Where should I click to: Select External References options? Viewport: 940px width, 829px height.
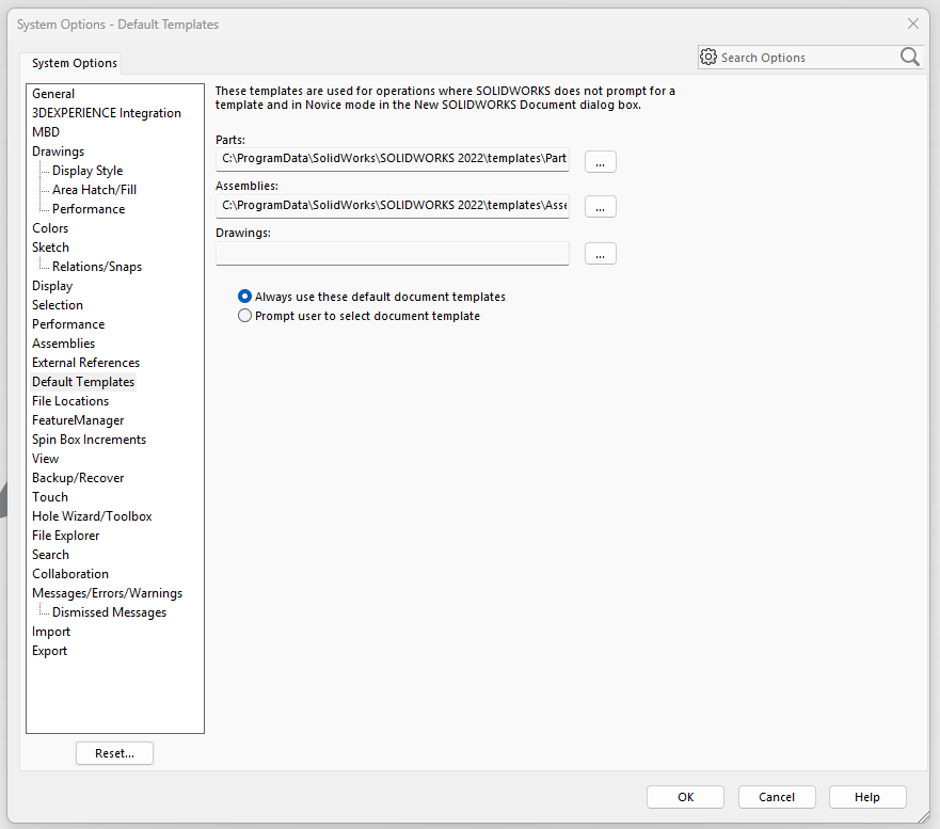pyautogui.click(x=86, y=362)
